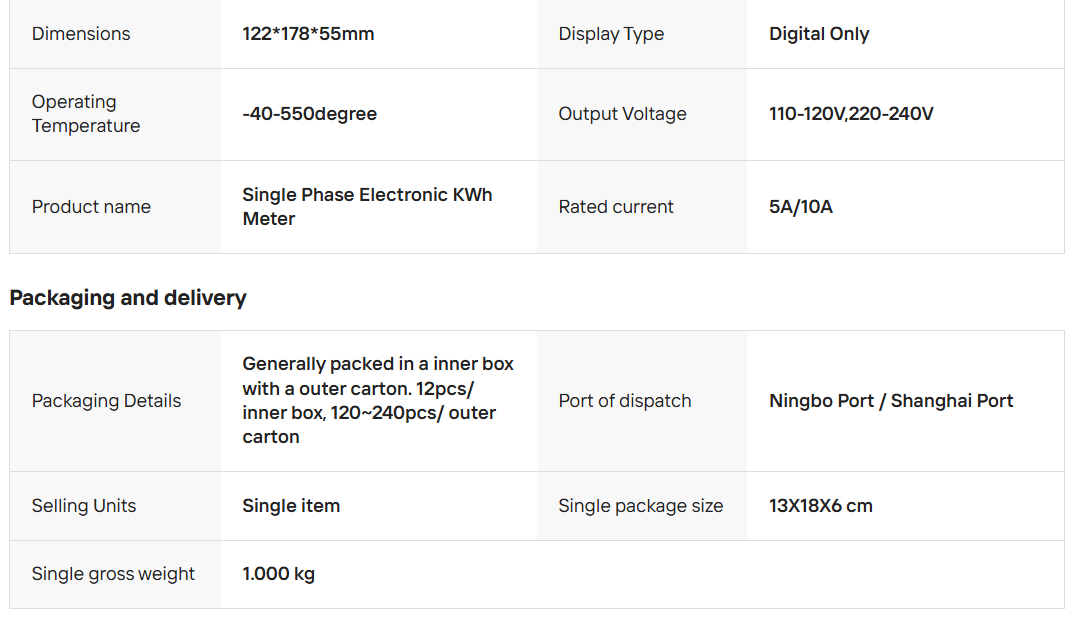The width and height of the screenshot is (1077, 618).
Task: Click the "Port of dispatch" label
Action: (x=625, y=401)
